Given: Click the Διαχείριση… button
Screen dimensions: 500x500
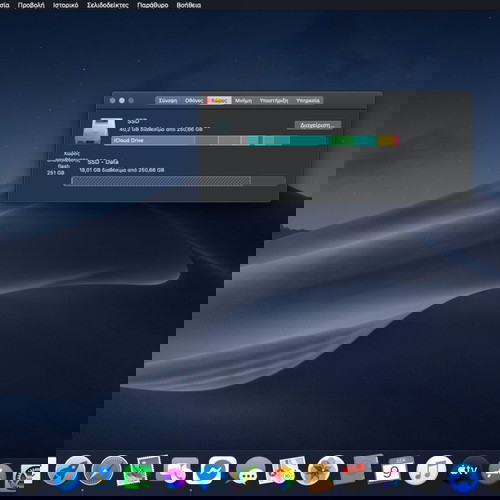Looking at the screenshot, I should click(318, 125).
